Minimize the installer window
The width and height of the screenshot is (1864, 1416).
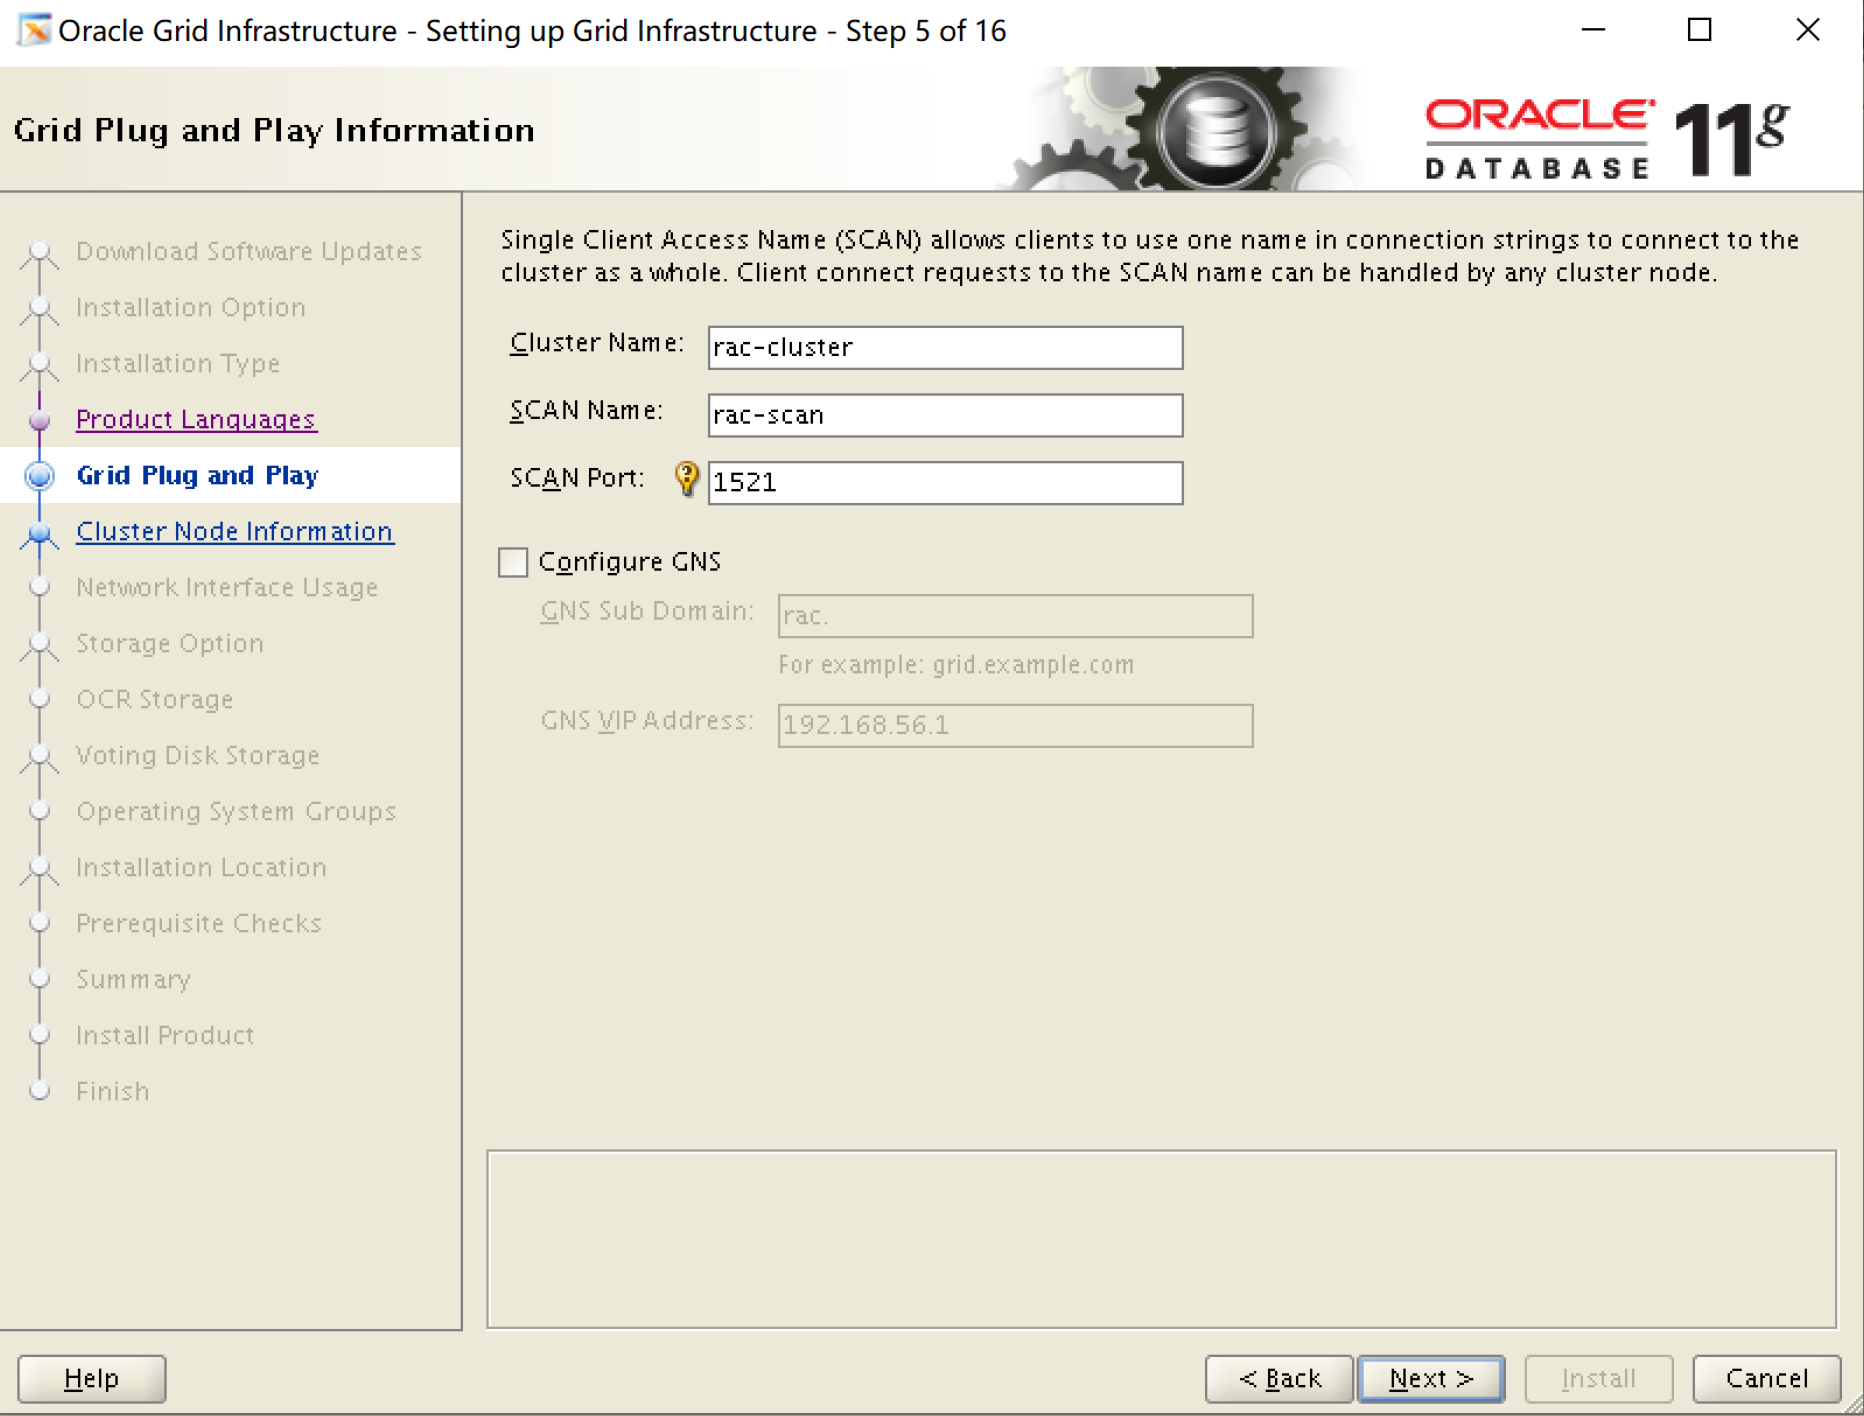point(1593,30)
